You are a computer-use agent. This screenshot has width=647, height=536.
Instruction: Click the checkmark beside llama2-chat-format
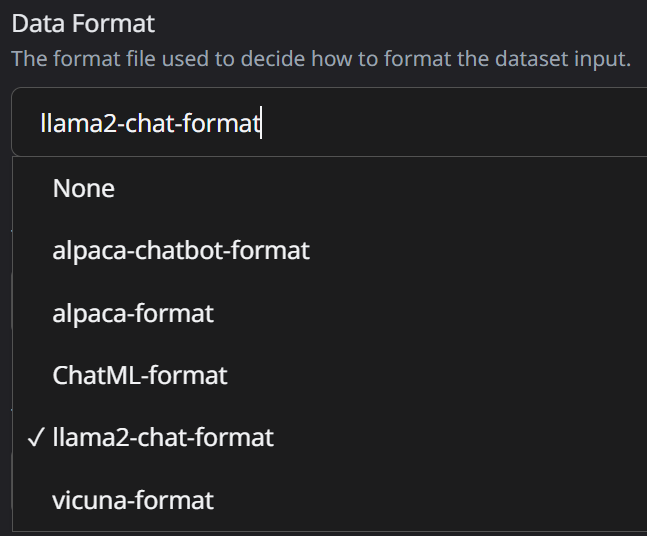37,438
